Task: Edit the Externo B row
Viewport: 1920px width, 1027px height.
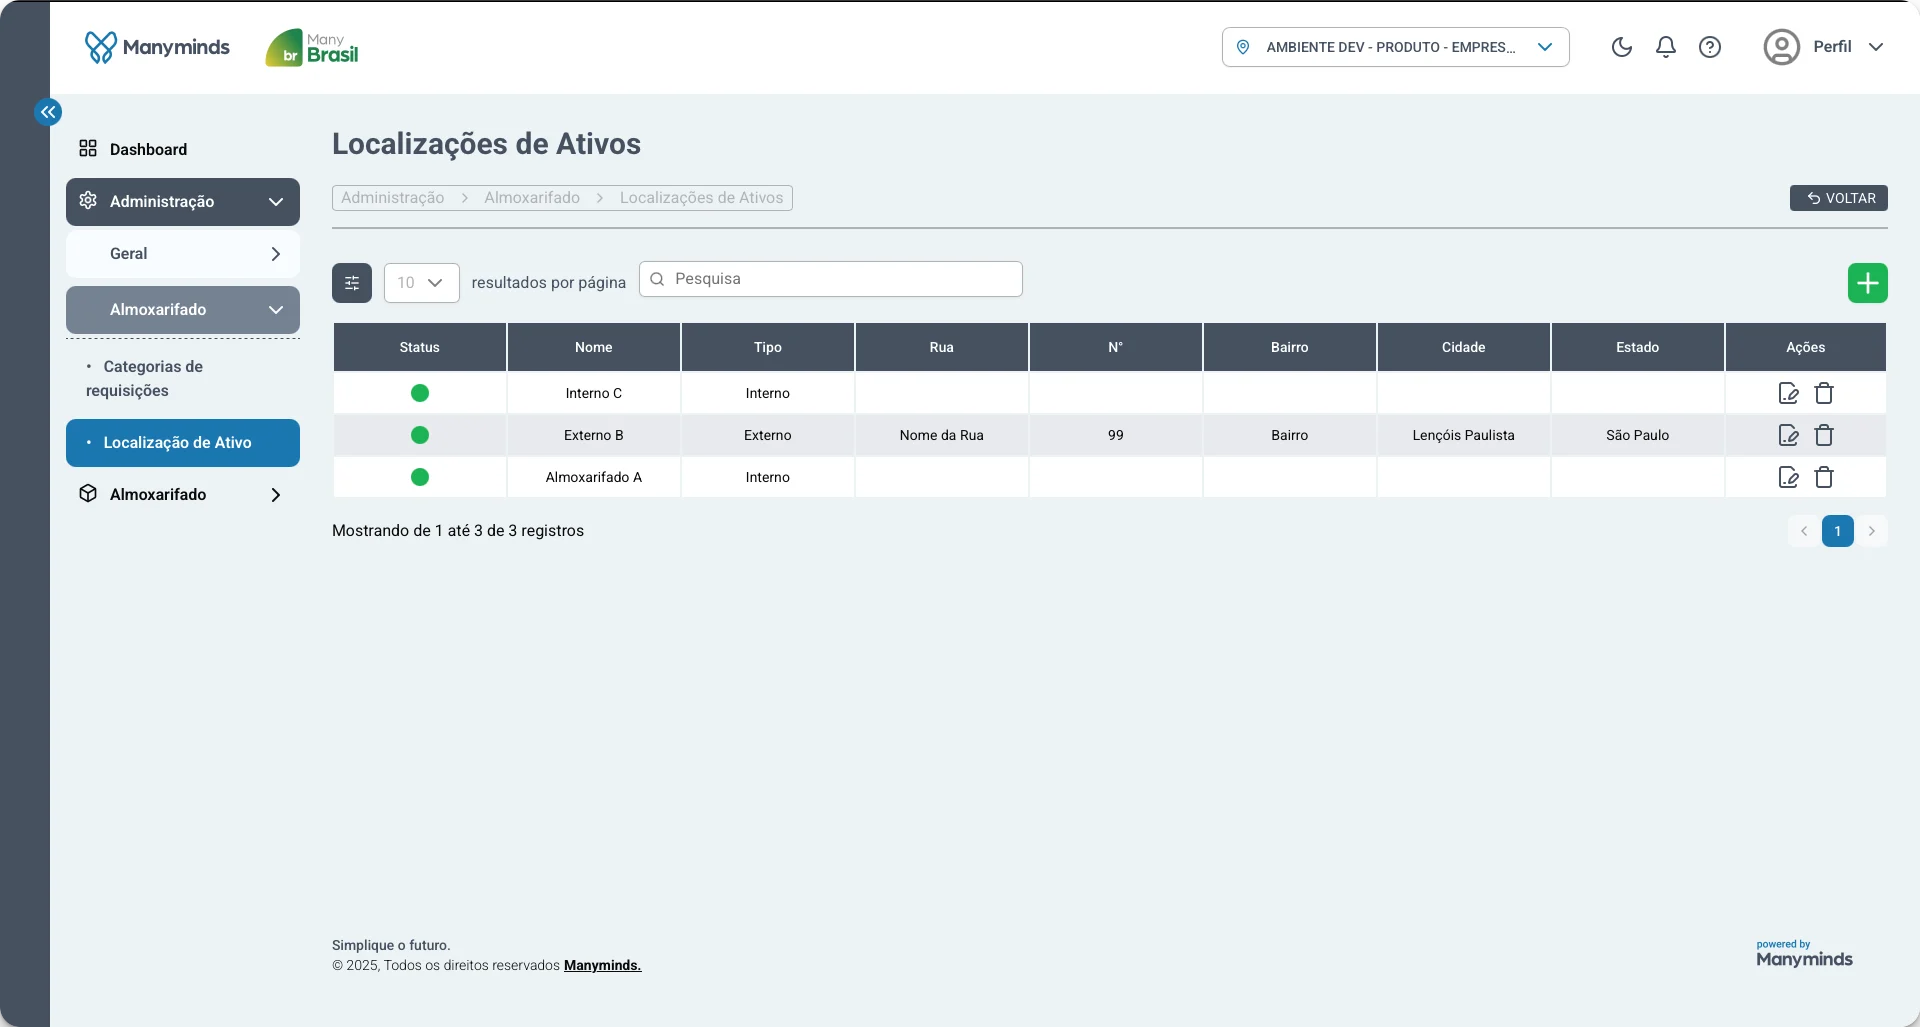Action: tap(1789, 435)
